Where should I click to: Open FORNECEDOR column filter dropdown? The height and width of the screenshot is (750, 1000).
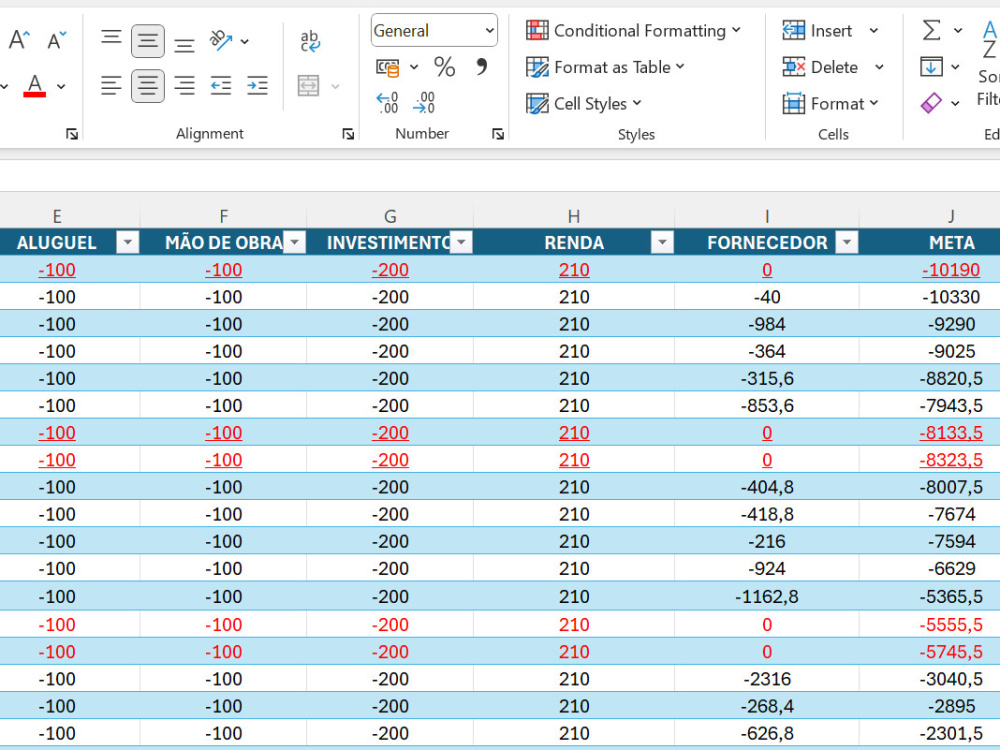click(847, 242)
